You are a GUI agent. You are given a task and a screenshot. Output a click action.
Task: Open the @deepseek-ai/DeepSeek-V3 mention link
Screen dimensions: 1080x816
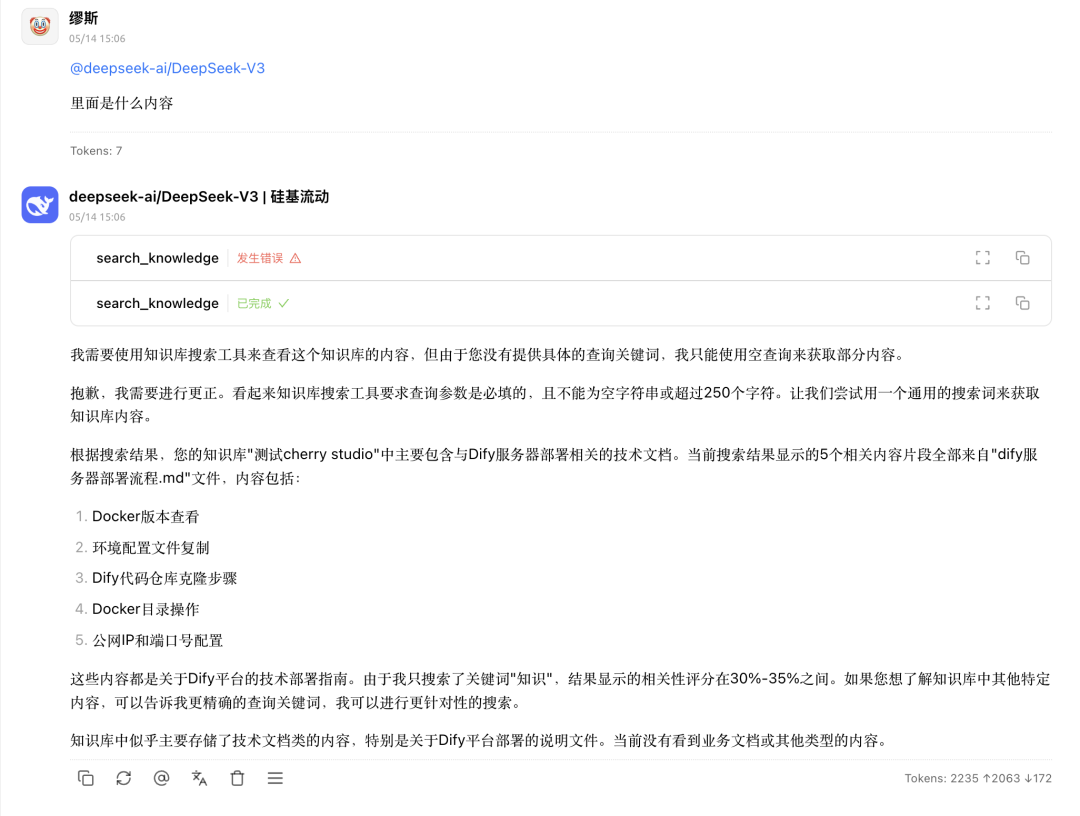[167, 68]
